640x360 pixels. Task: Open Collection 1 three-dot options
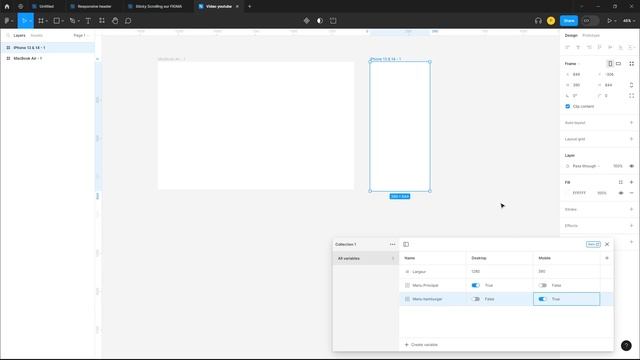pos(393,244)
